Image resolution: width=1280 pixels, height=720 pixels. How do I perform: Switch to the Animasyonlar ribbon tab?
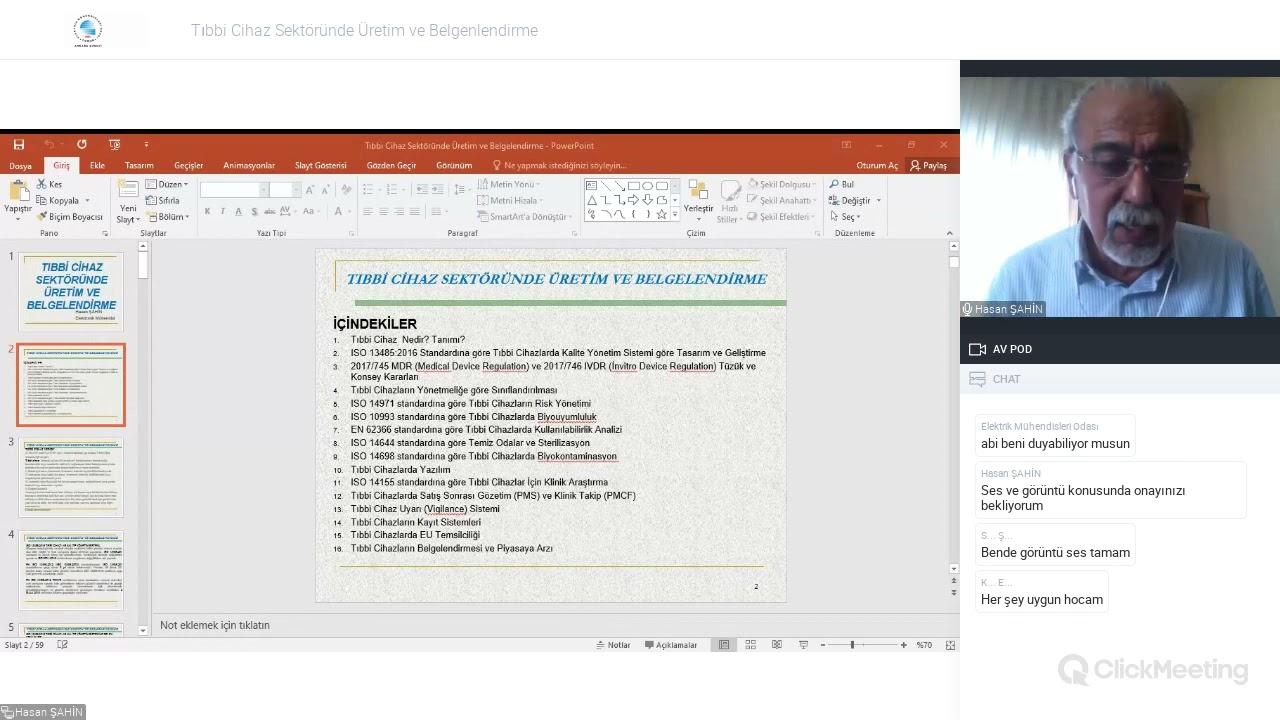pos(249,166)
